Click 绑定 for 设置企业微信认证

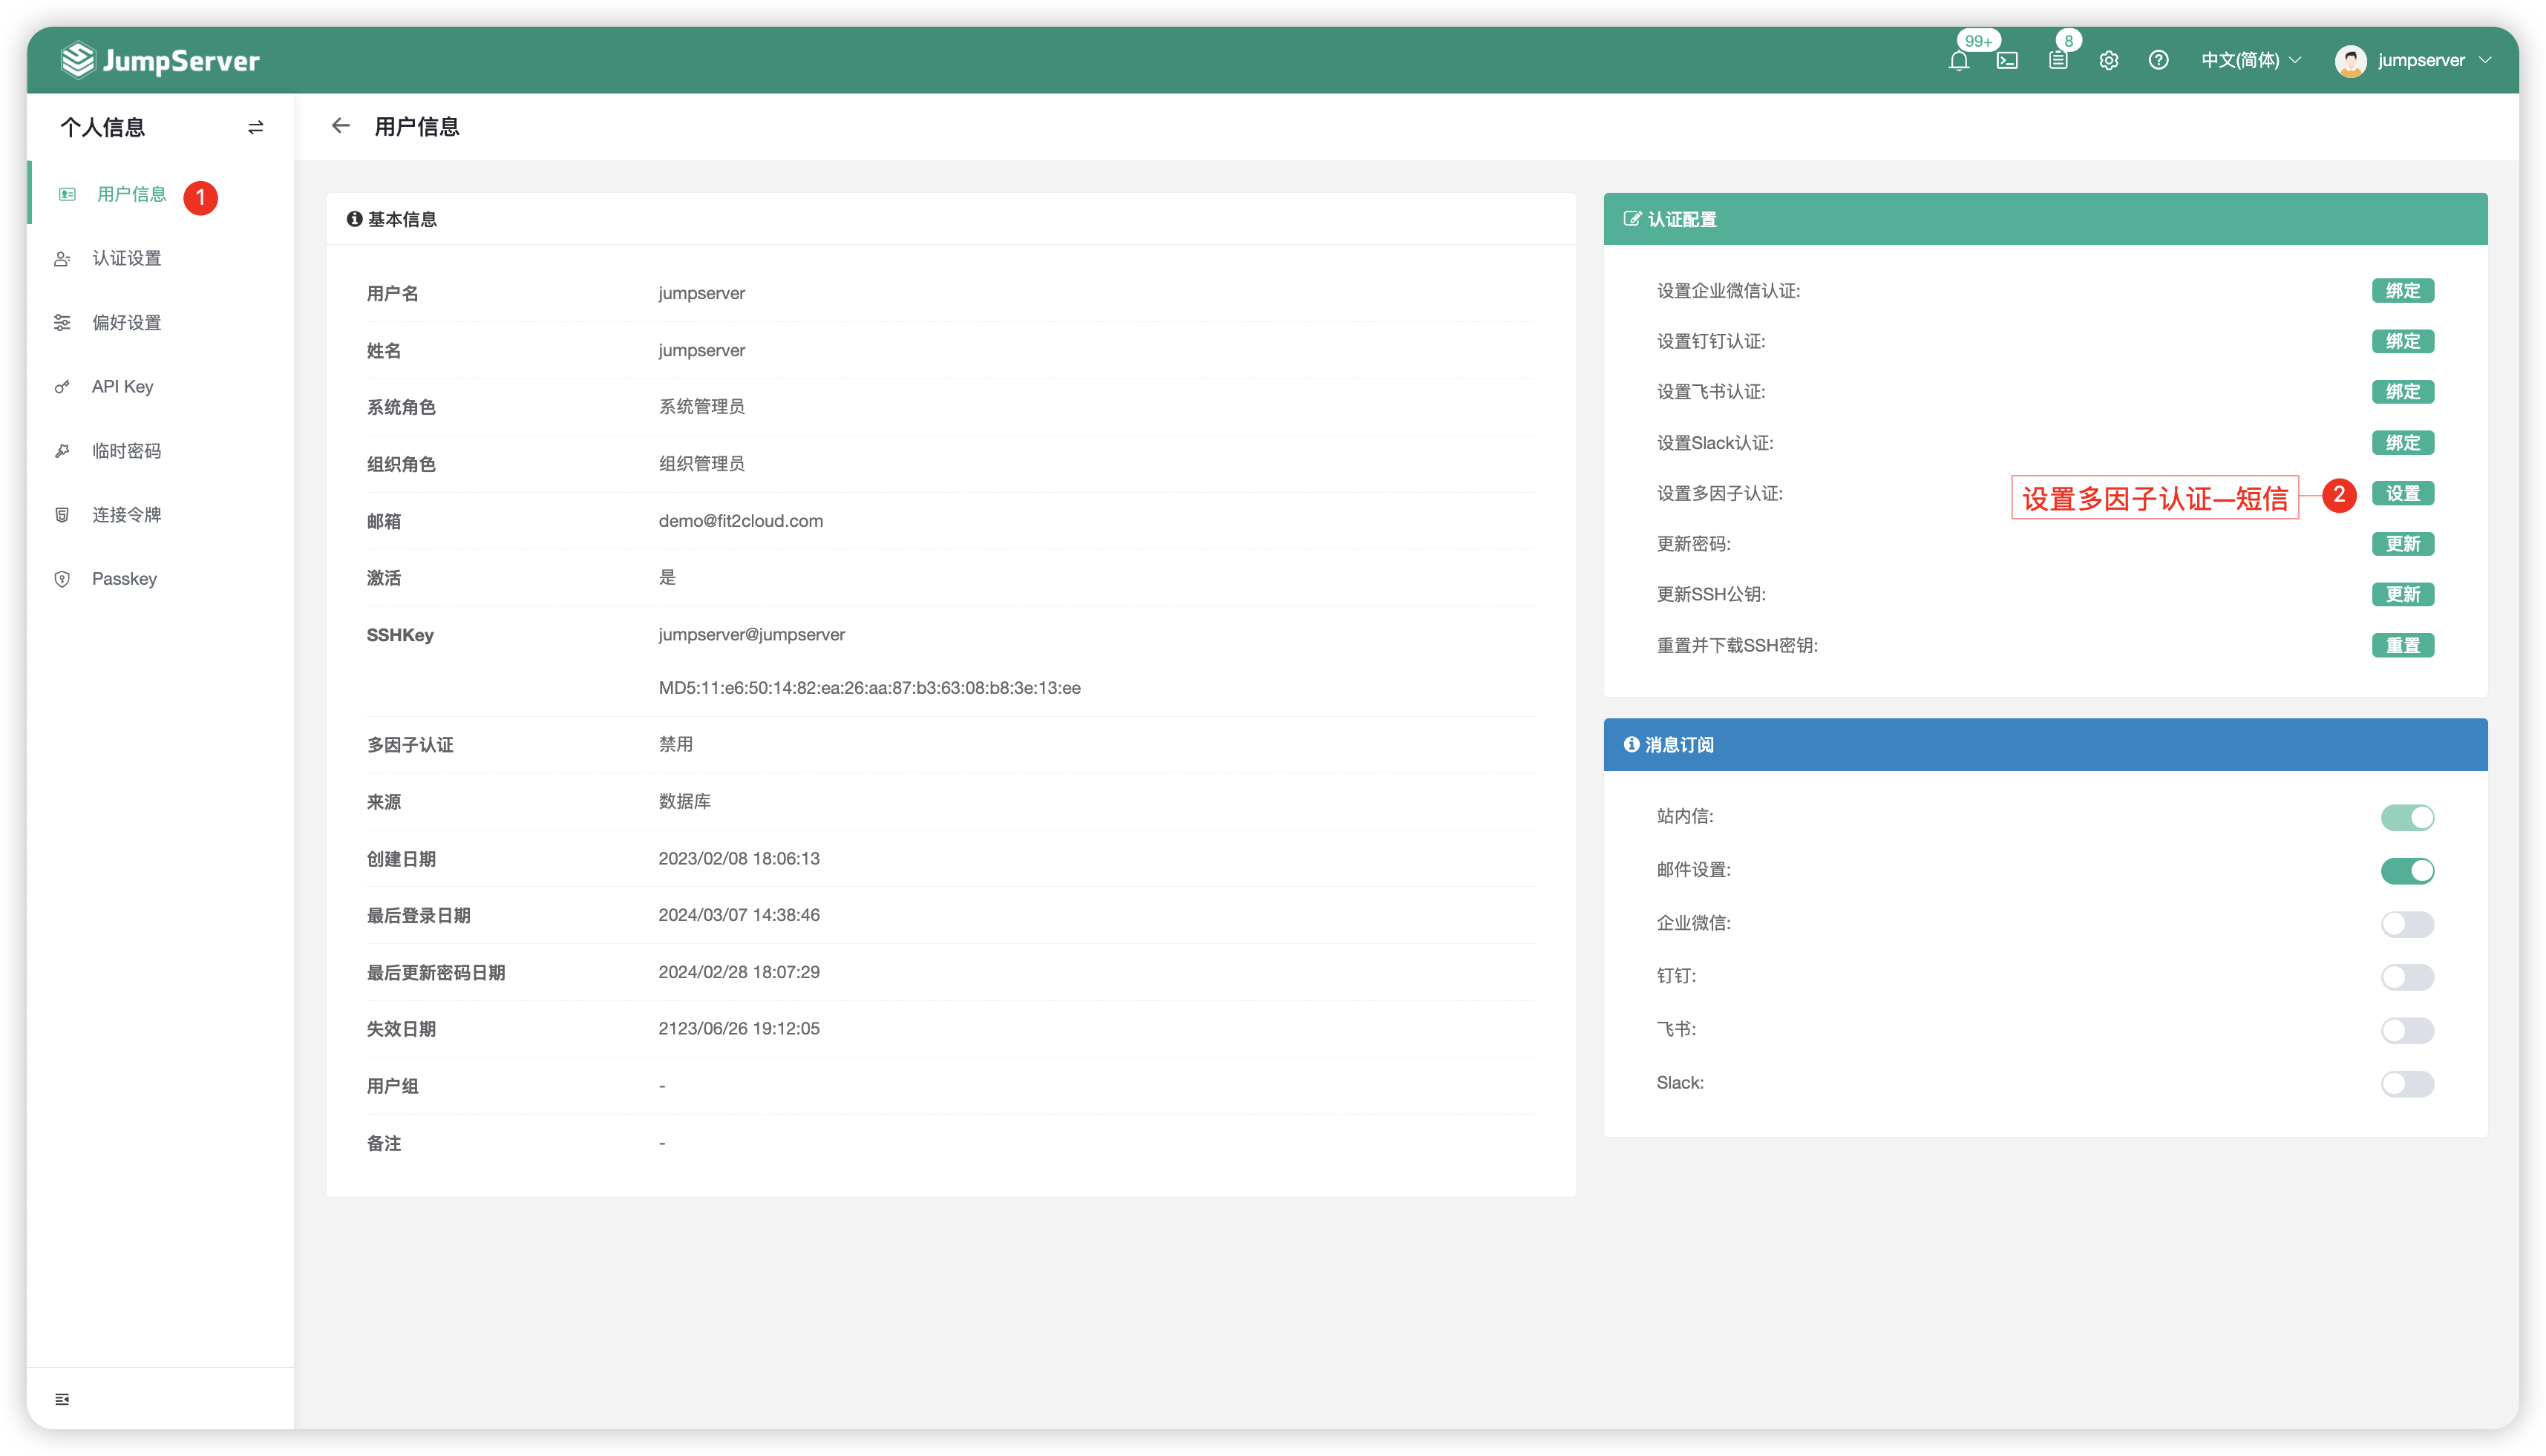tap(2402, 291)
